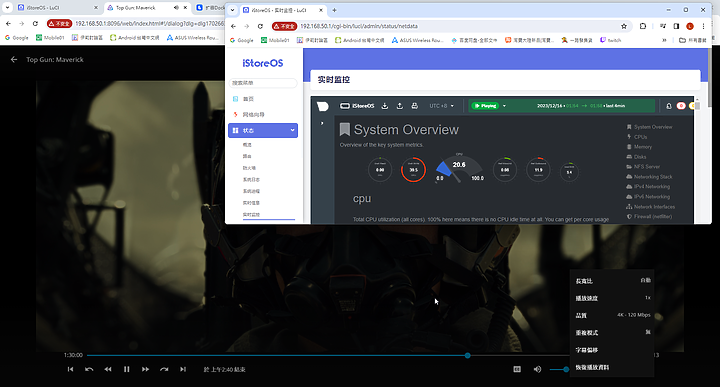
Task: Open the playback info entry at menu bottom
Action: 612,367
